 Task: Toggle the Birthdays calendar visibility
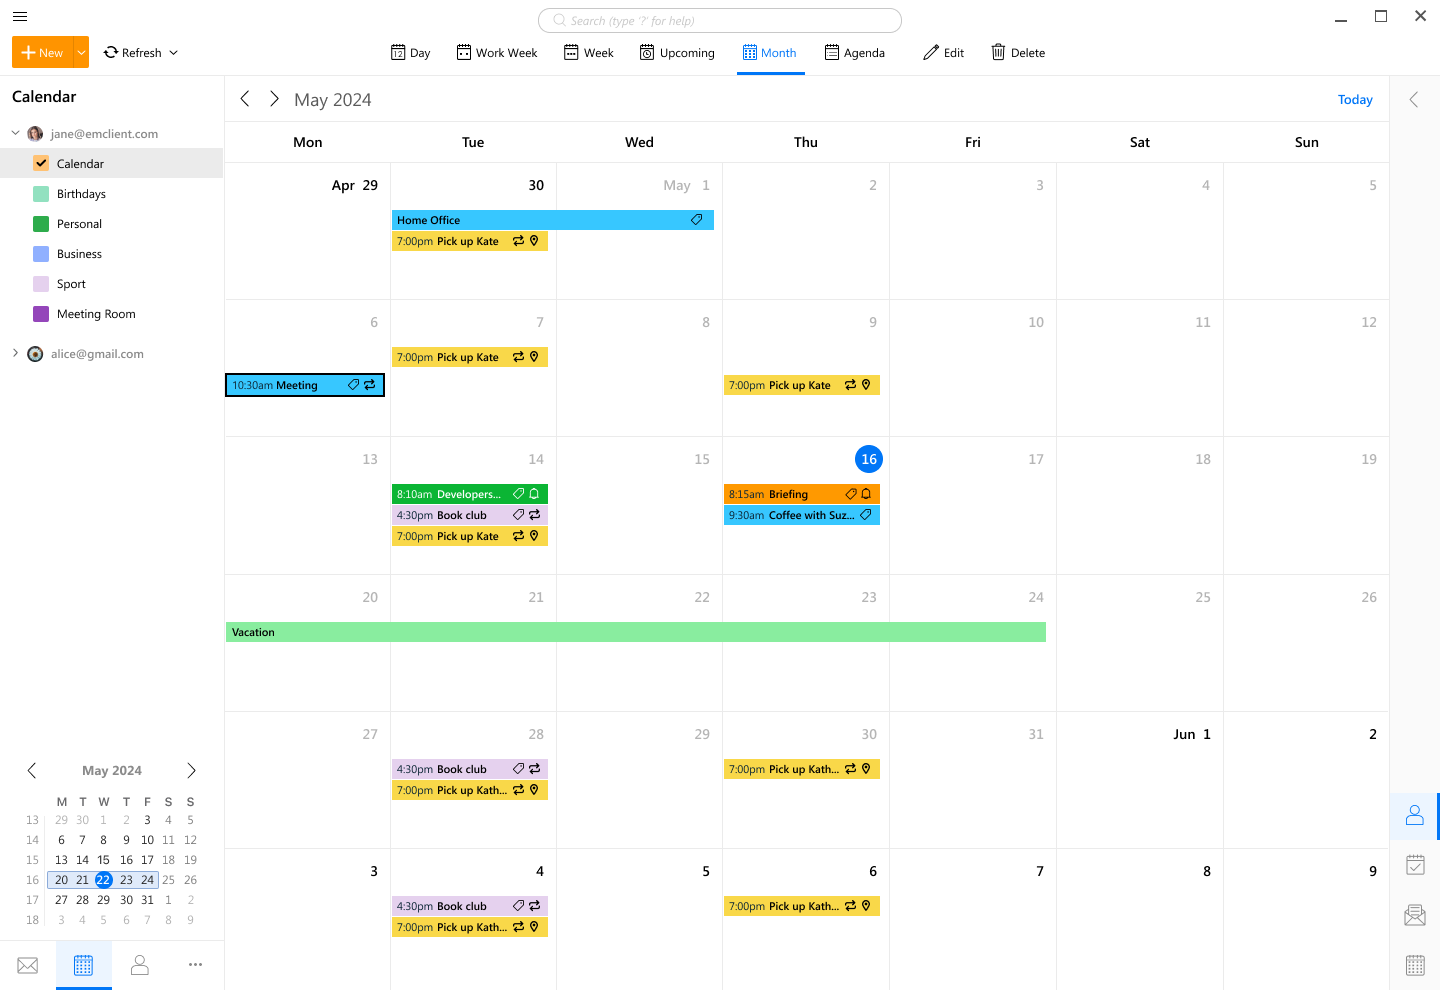41,194
